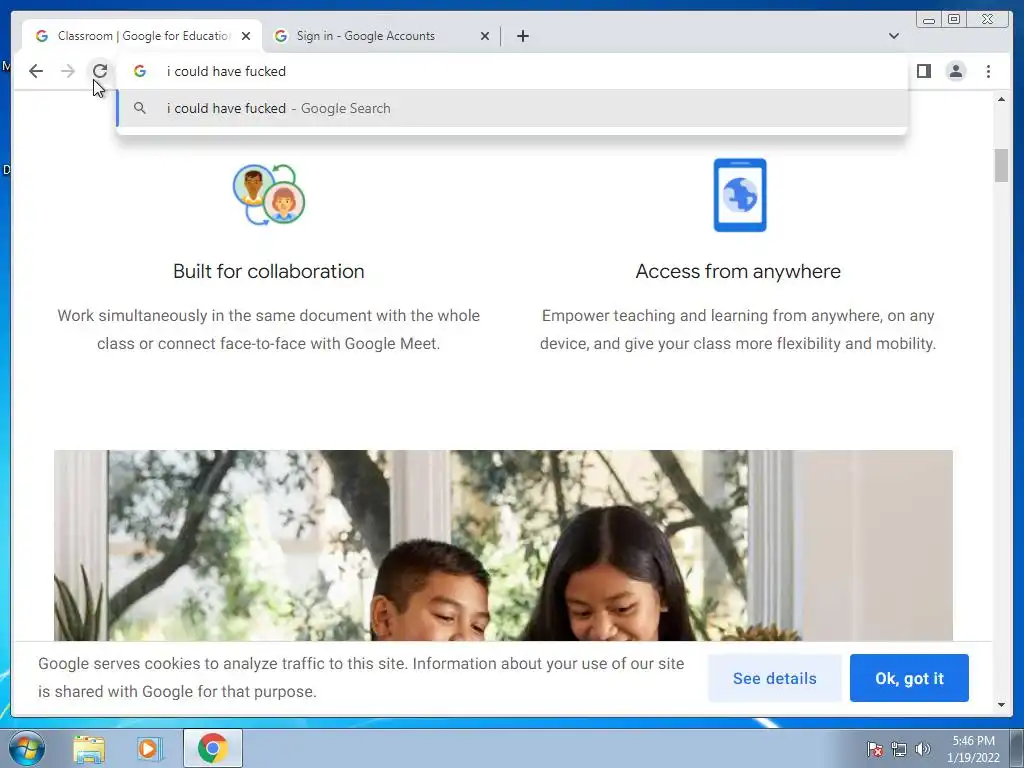Image resolution: width=1024 pixels, height=768 pixels.
Task: Open the side panel icon
Action: tap(923, 71)
